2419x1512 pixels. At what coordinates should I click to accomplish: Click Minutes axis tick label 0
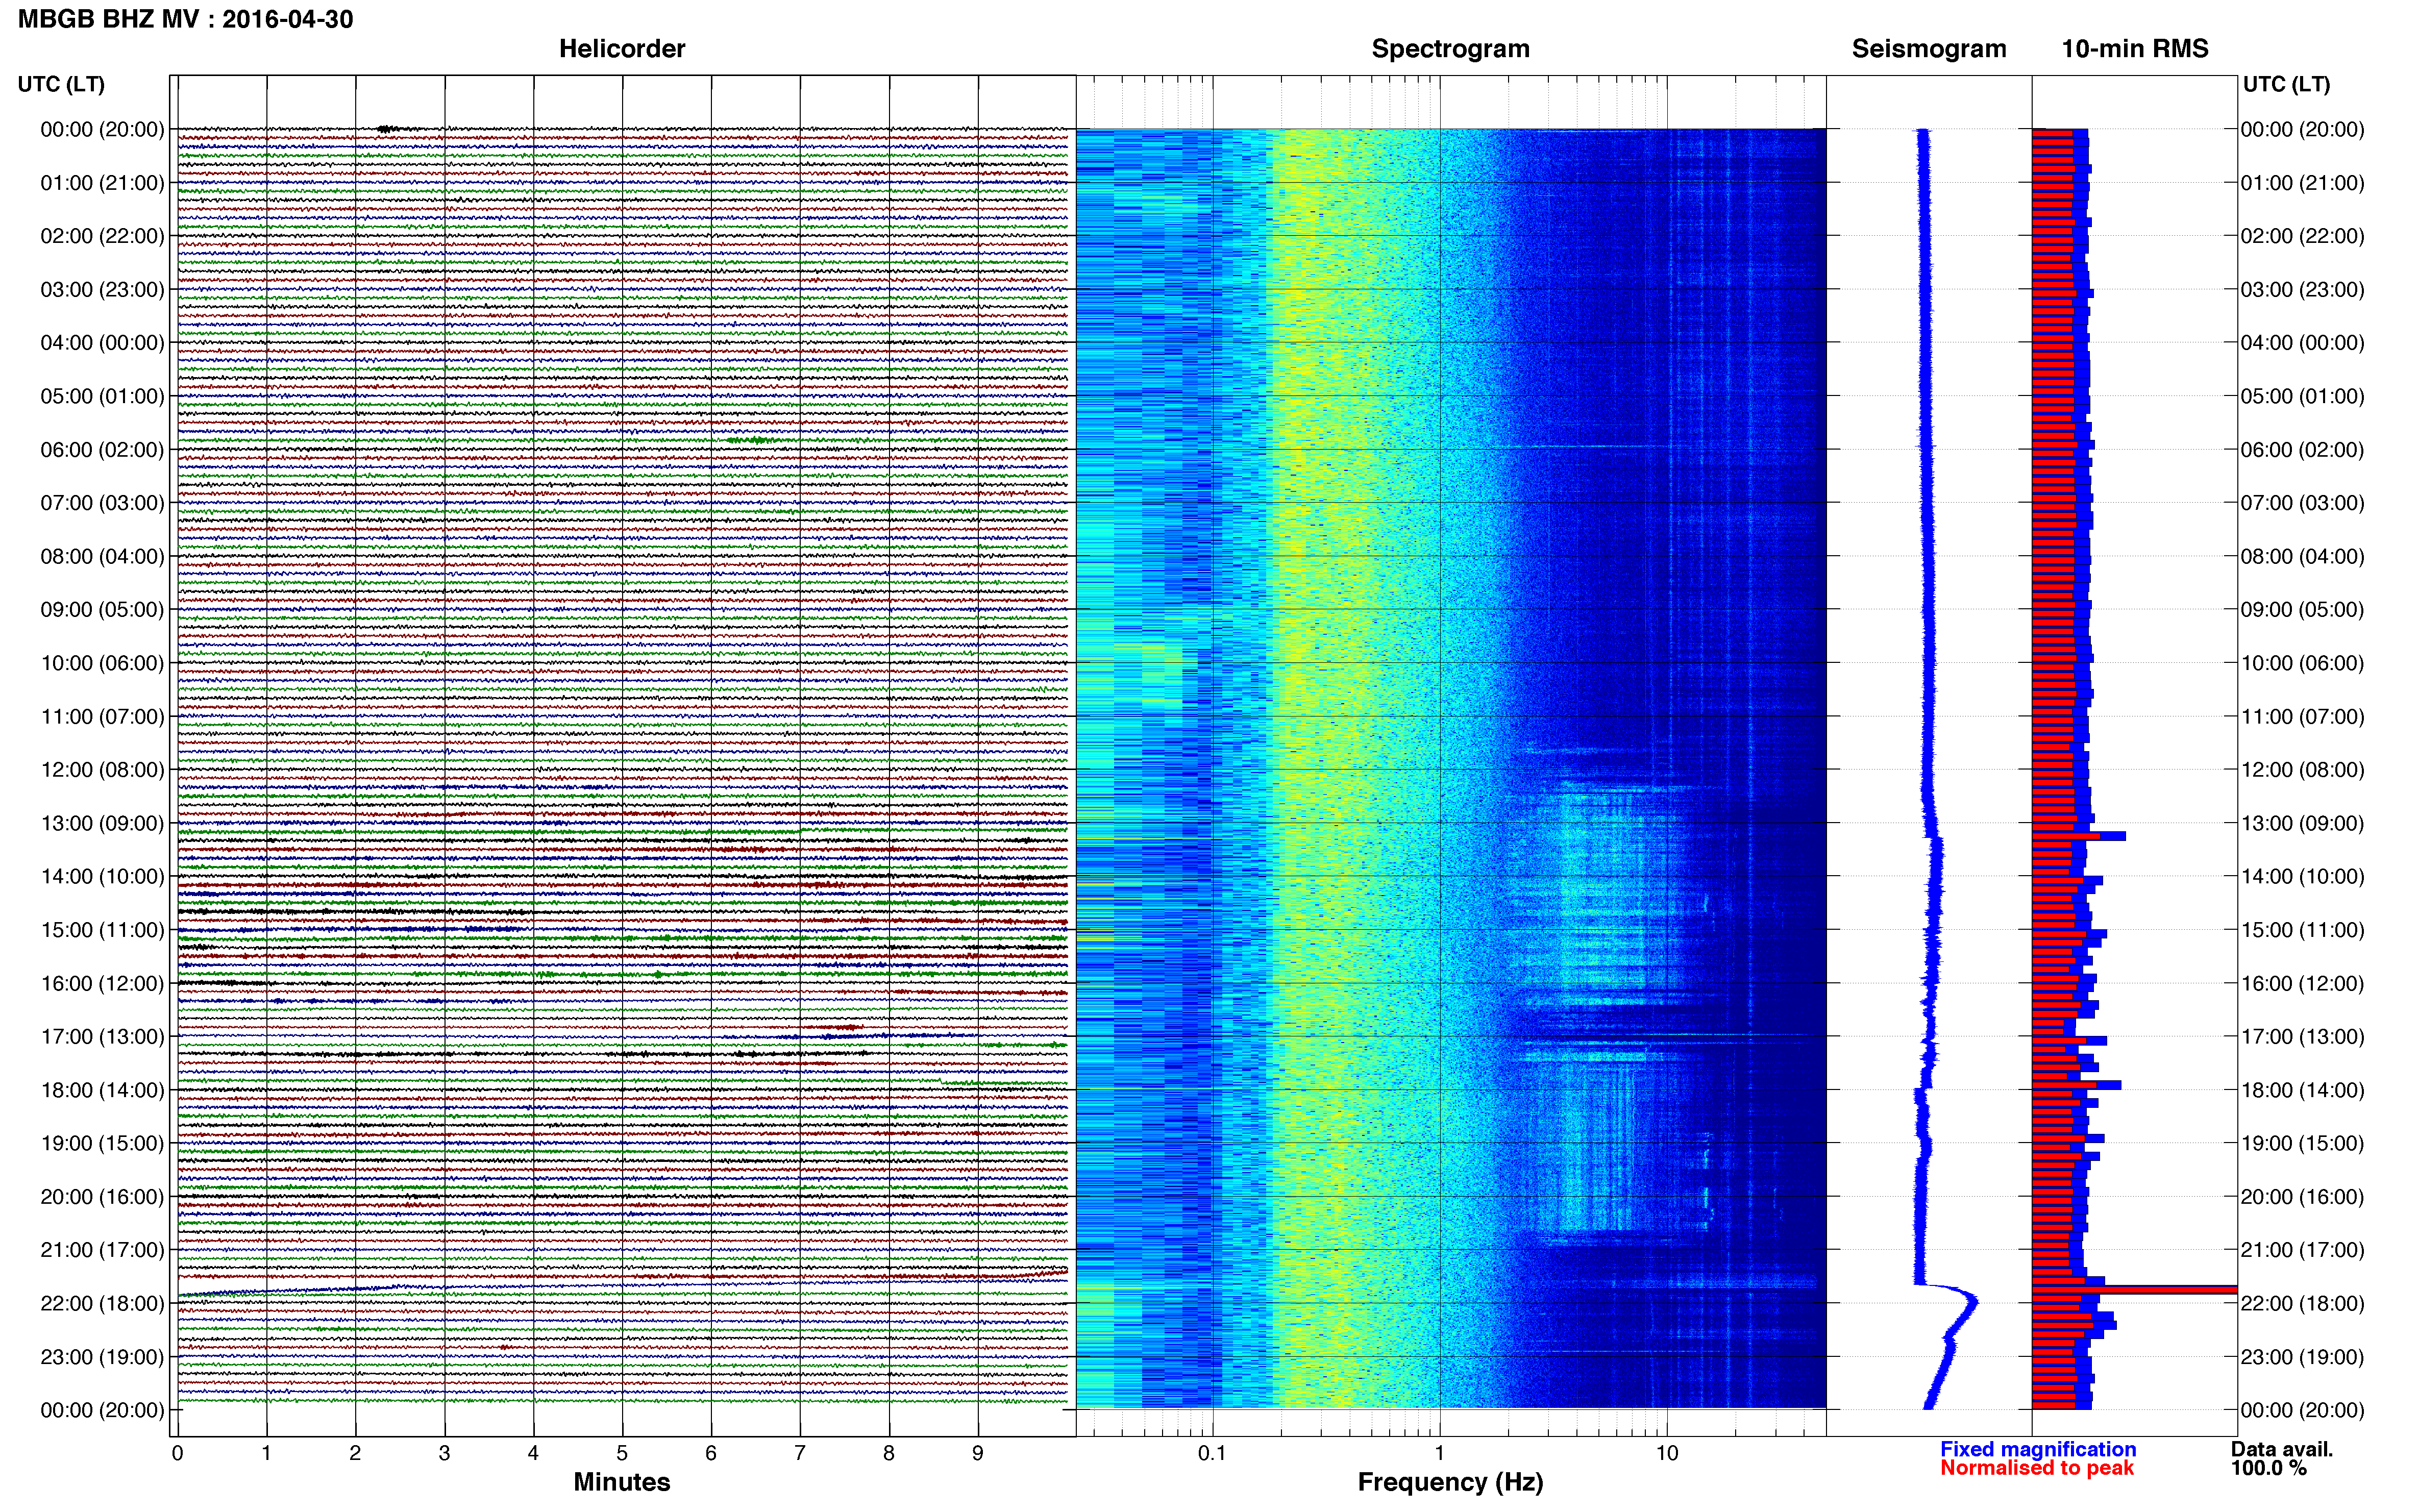(177, 1453)
